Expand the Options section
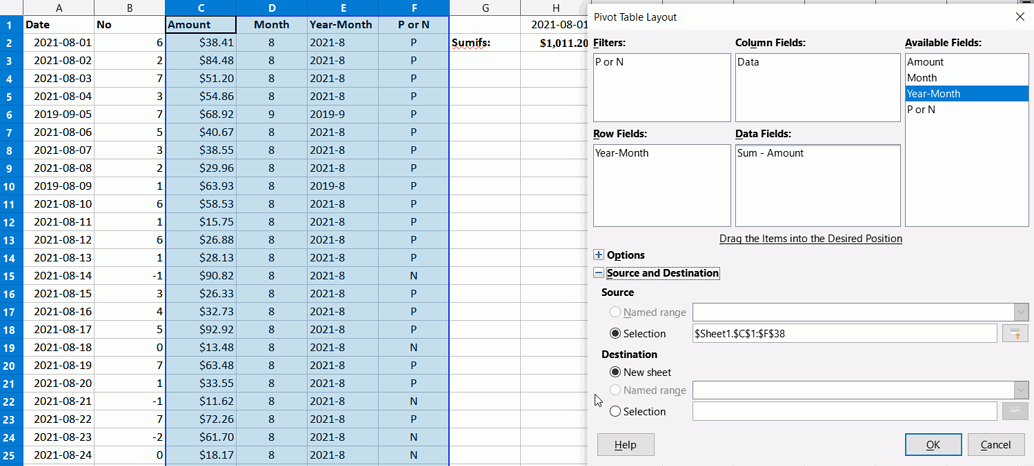1034x466 pixels. point(599,255)
